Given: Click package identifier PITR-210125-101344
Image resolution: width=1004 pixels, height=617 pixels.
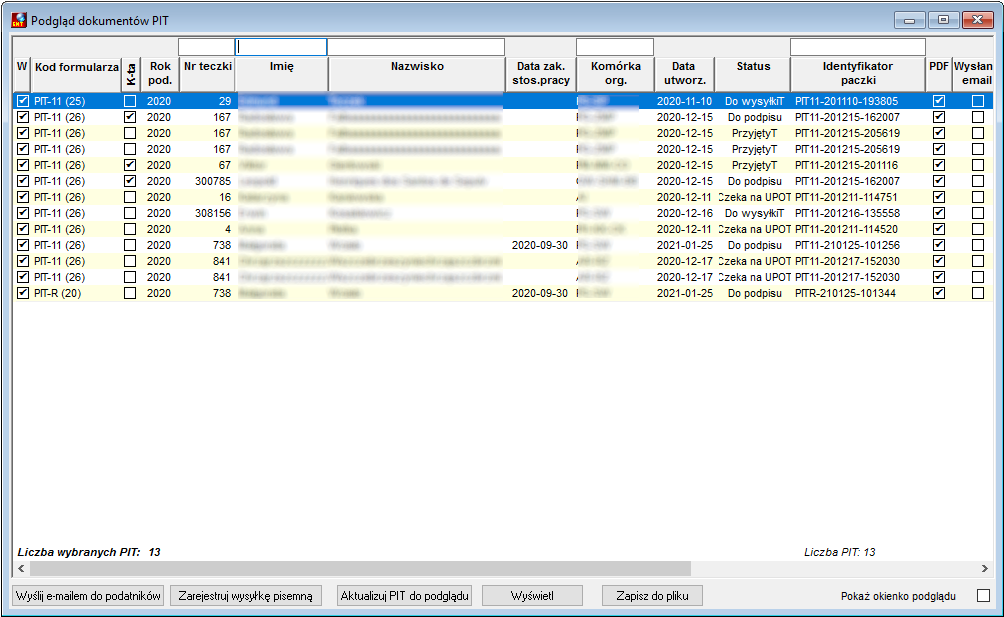Looking at the screenshot, I should pos(845,293).
